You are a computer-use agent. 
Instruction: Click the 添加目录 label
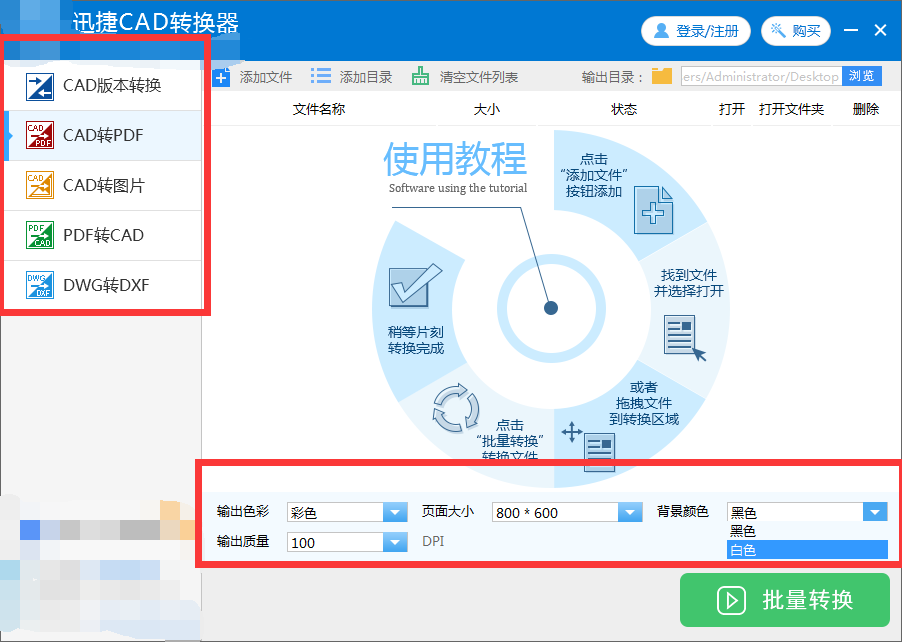coord(366,77)
